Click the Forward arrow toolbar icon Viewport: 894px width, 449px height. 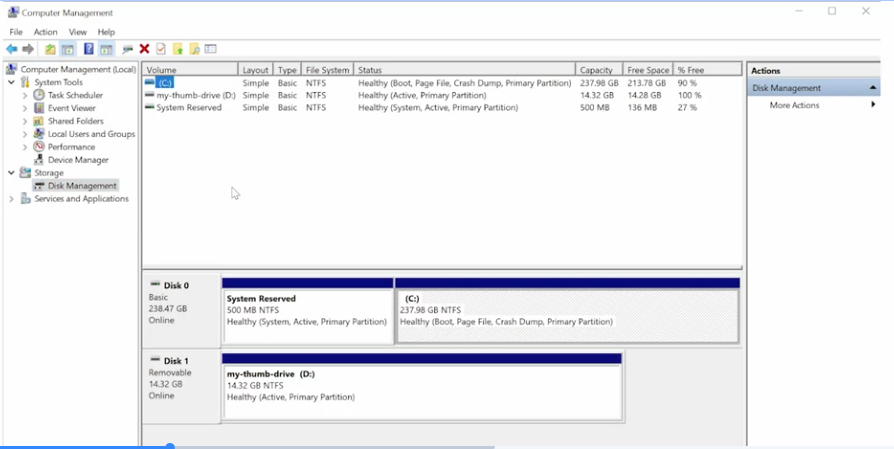[28, 49]
